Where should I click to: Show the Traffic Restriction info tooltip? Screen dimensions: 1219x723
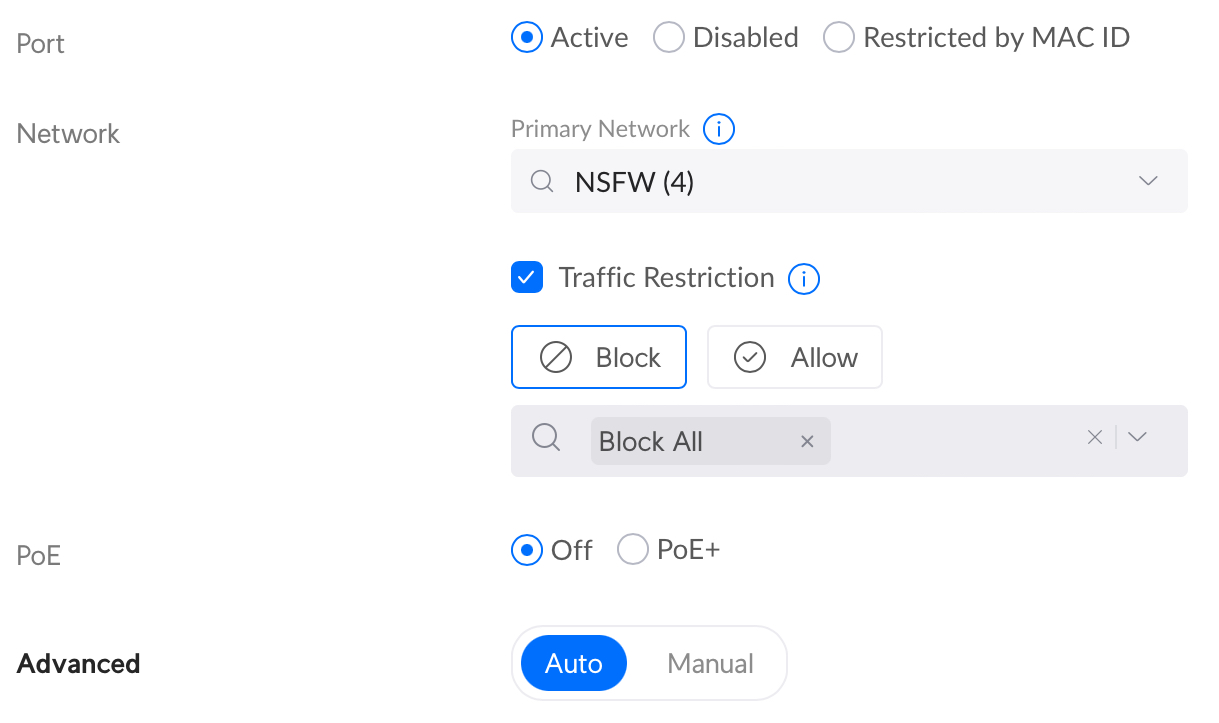coord(804,278)
